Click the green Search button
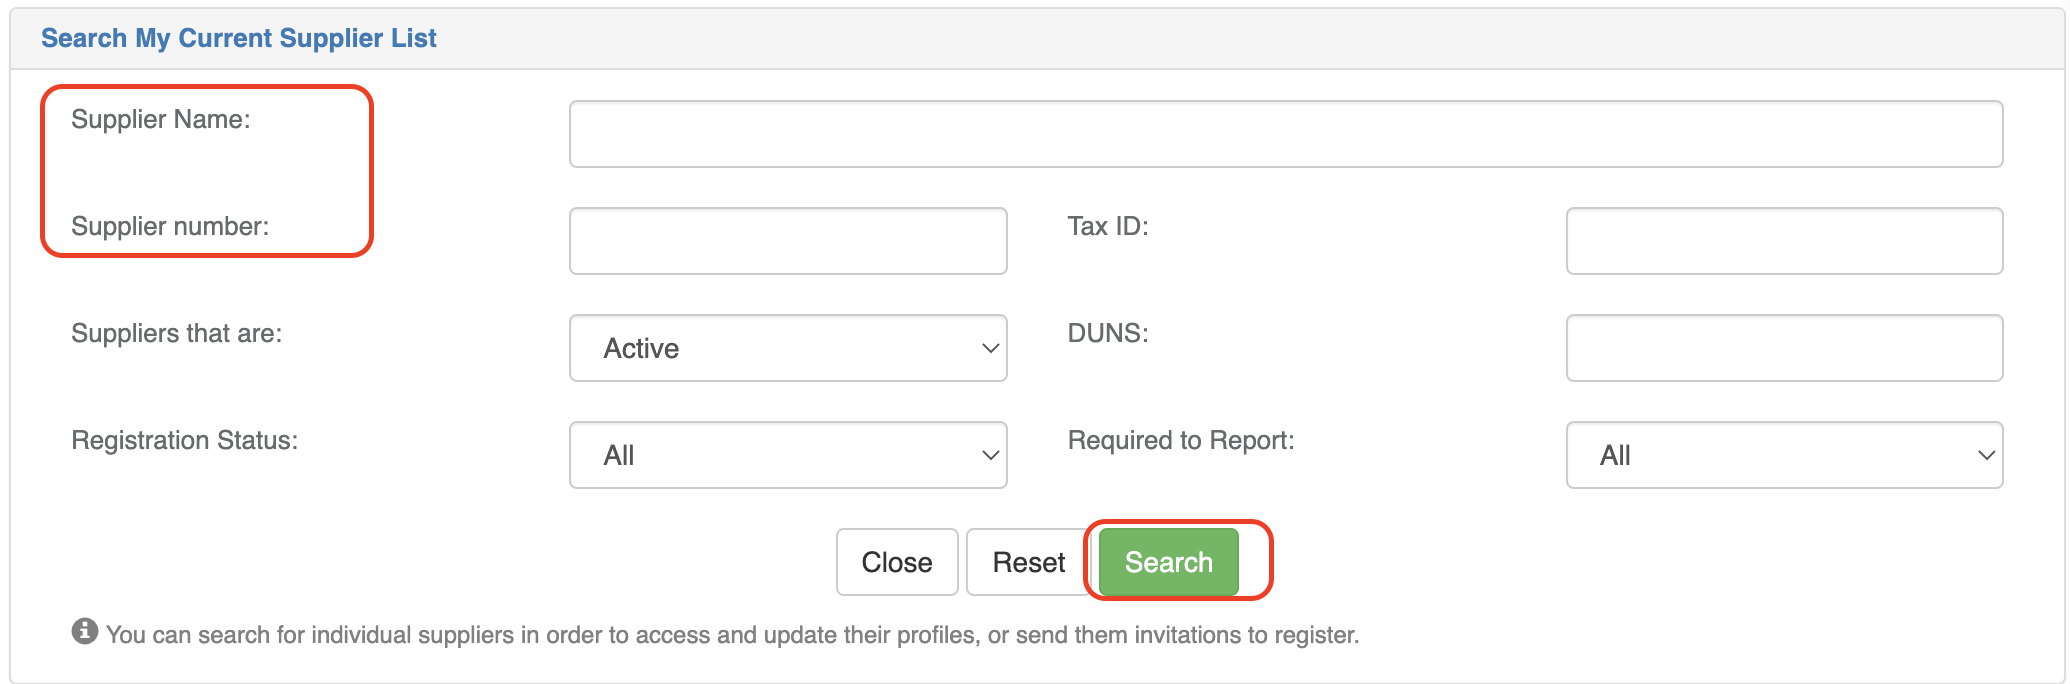Screen dimensions: 2070x684 point(1168,562)
